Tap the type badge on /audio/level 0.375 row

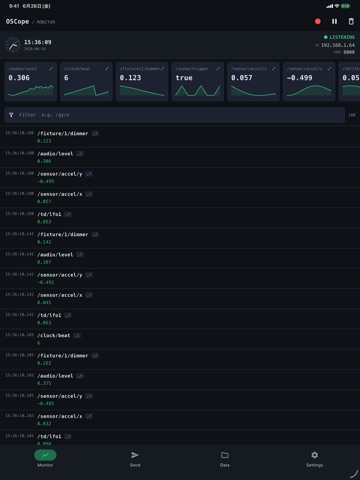pyautogui.click(x=80, y=376)
